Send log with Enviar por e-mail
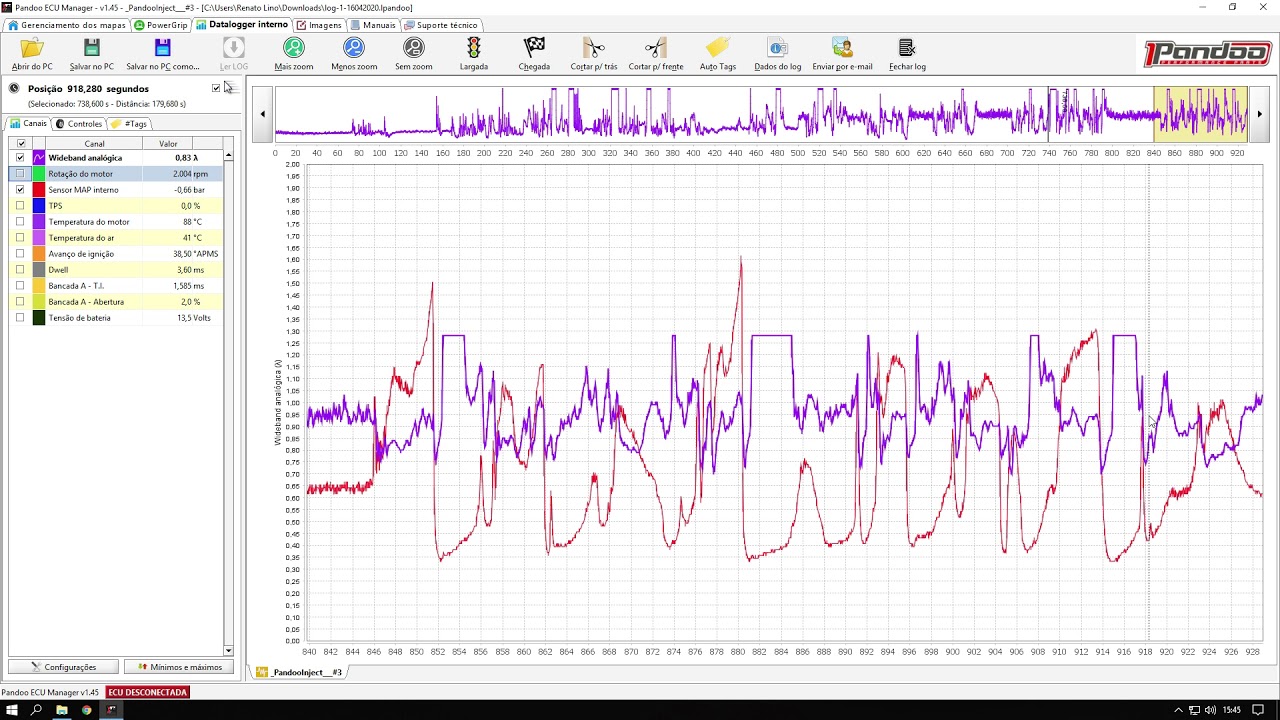Viewport: 1280px width, 720px height. (x=842, y=54)
